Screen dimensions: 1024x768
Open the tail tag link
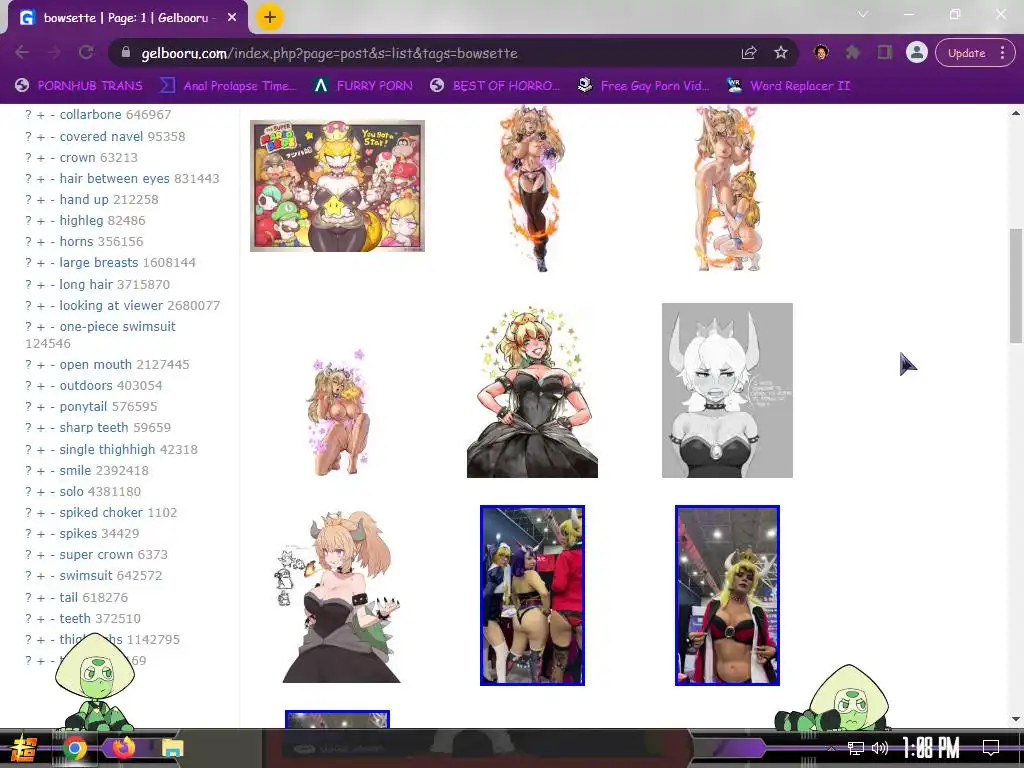(69, 598)
